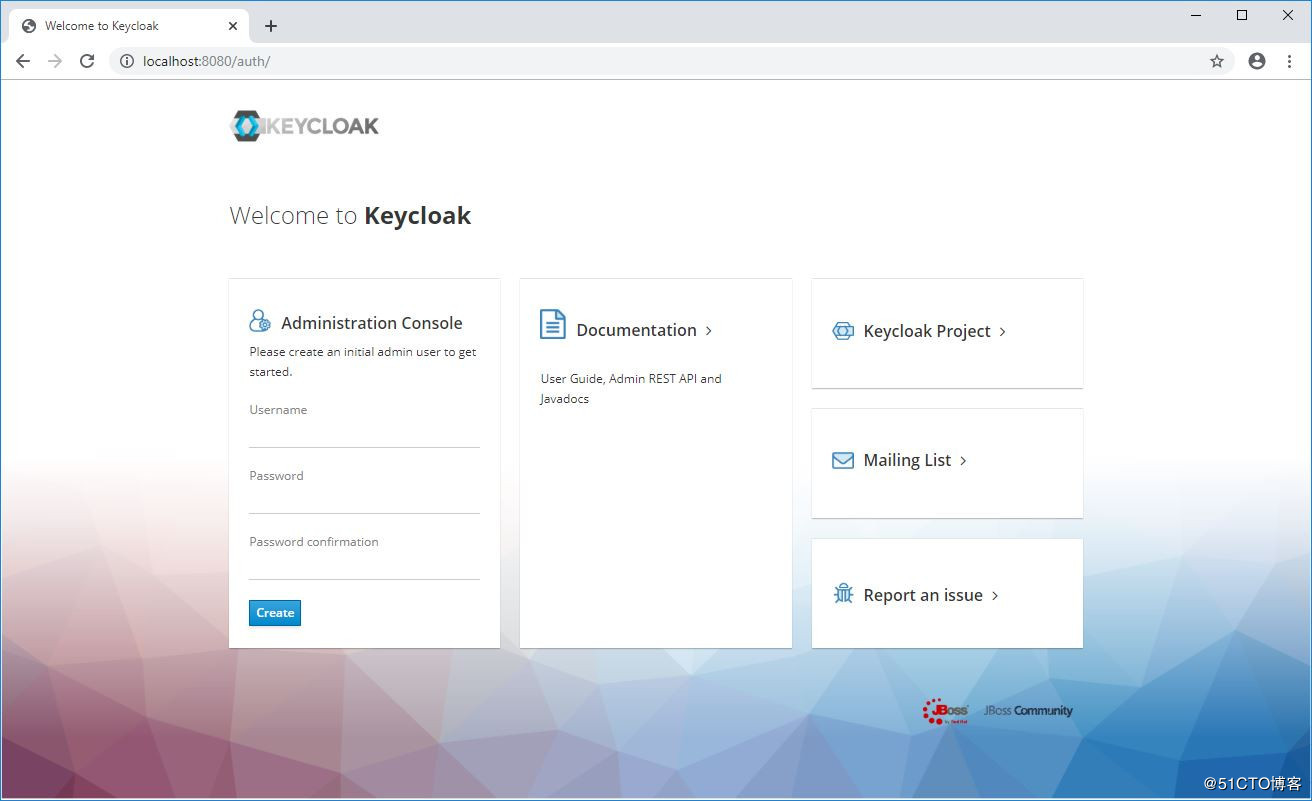Image resolution: width=1312 pixels, height=801 pixels.
Task: View site information icon in address bar
Action: tap(127, 61)
